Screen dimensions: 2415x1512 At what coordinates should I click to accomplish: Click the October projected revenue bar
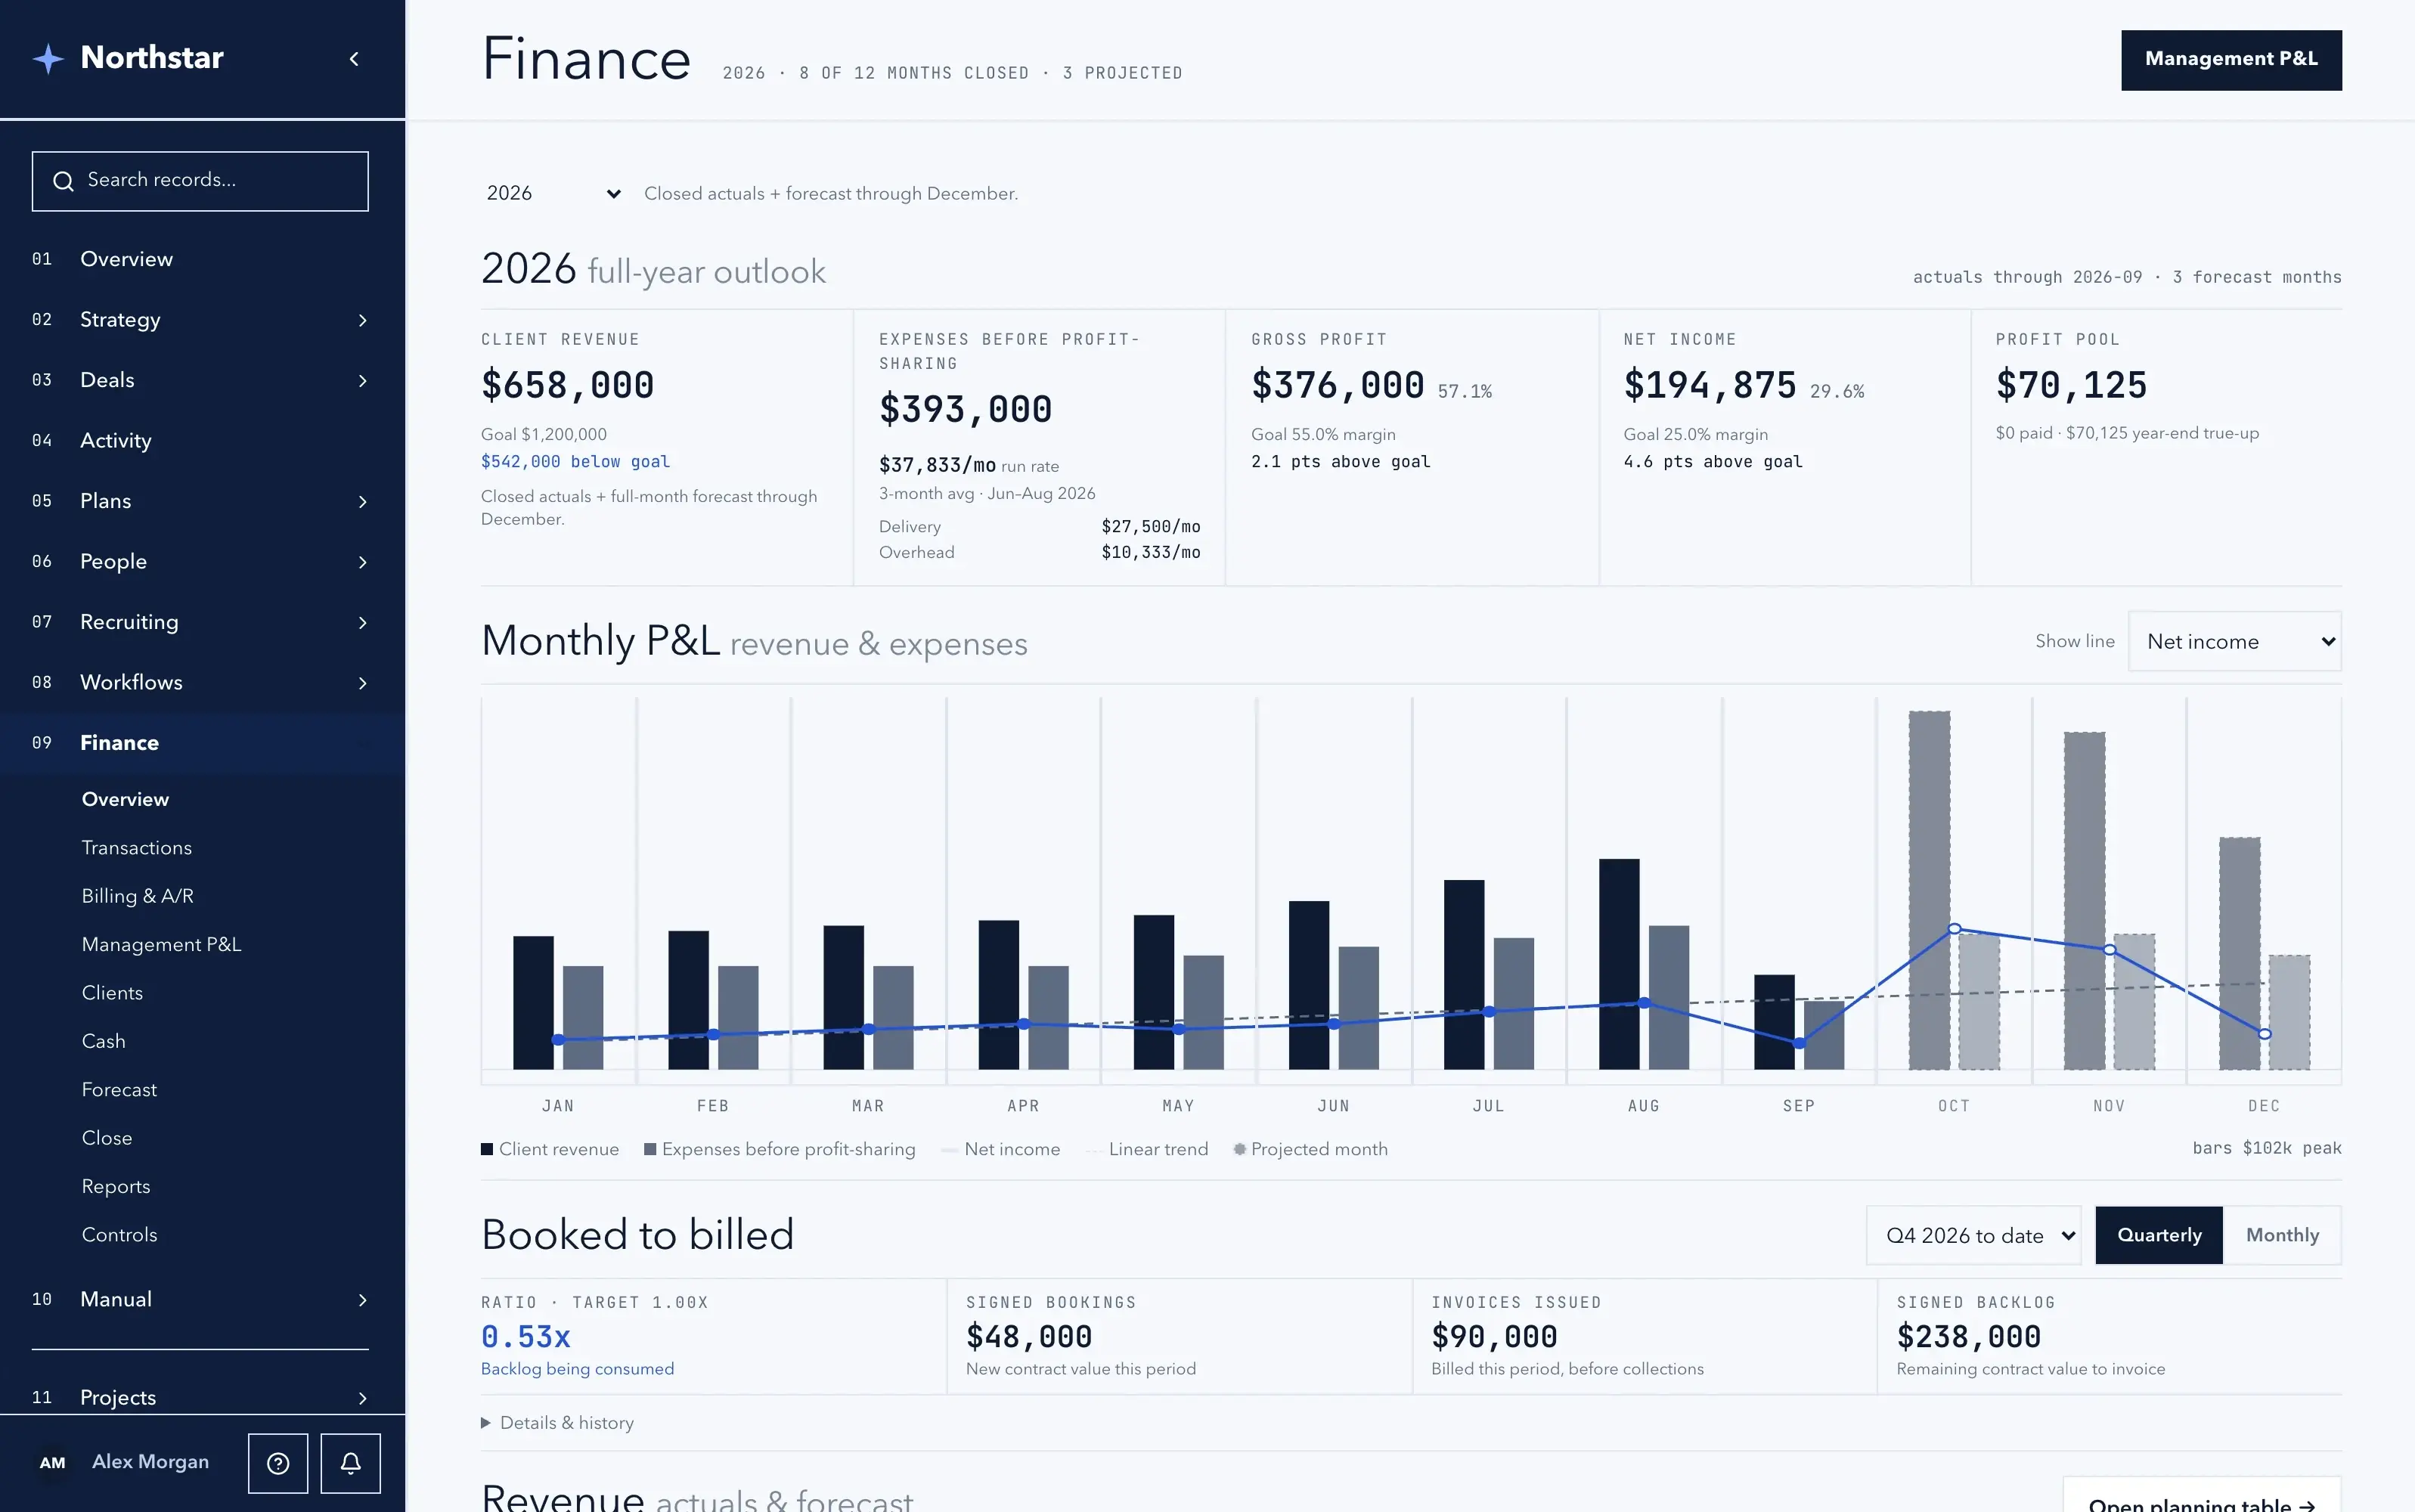click(x=1929, y=890)
